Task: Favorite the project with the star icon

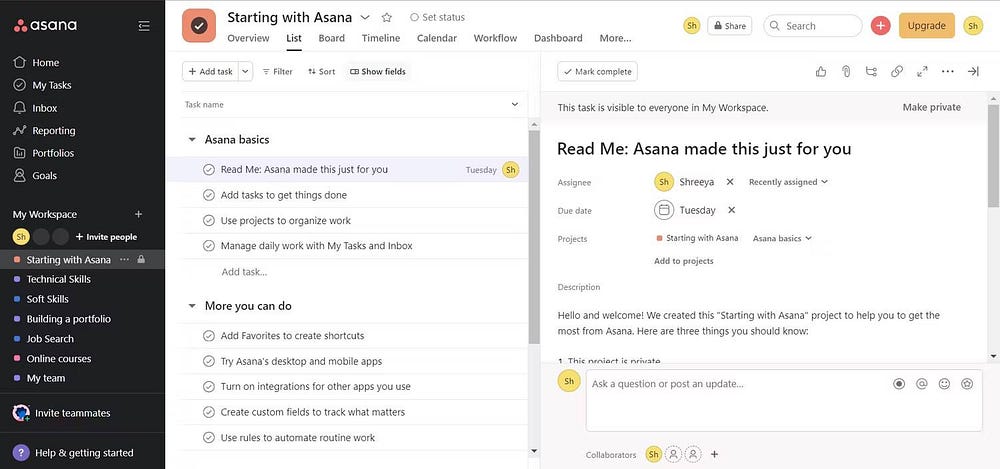Action: (386, 17)
